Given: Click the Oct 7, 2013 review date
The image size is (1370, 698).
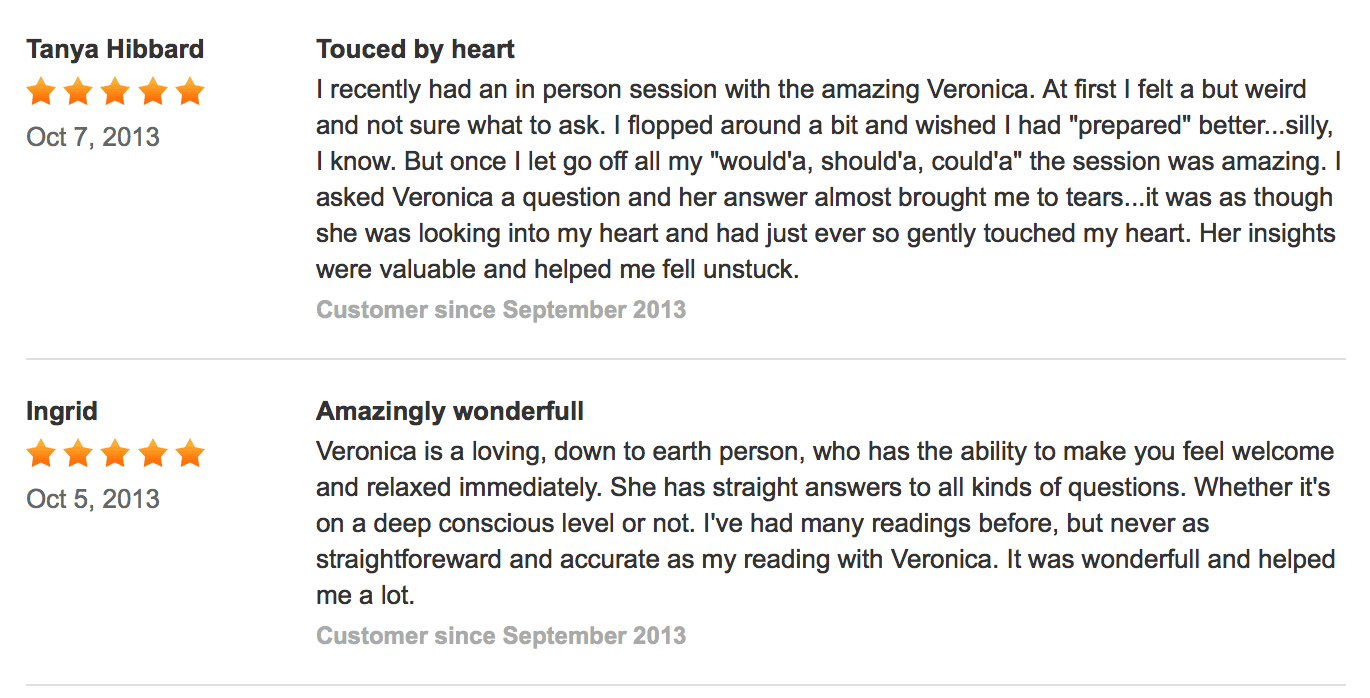Looking at the screenshot, I should coord(93,137).
